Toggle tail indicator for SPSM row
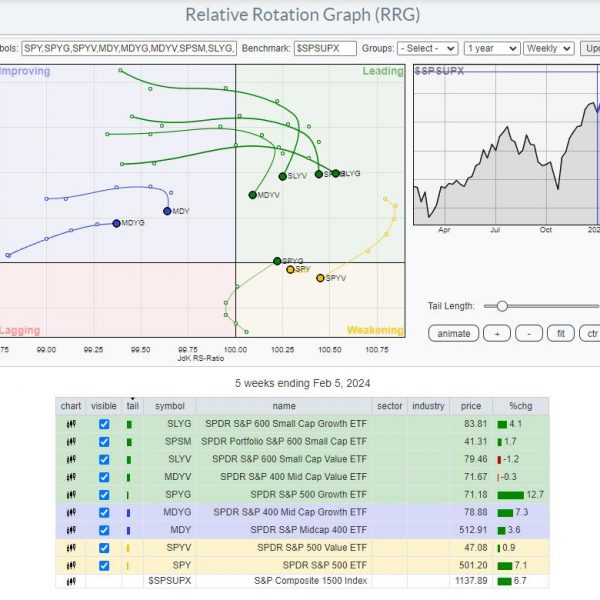Image resolution: width=600 pixels, height=600 pixels. point(129,442)
